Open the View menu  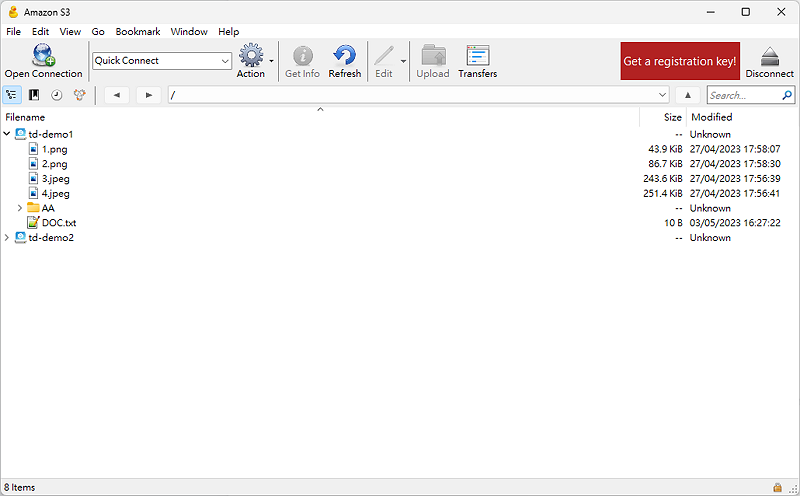pos(70,32)
